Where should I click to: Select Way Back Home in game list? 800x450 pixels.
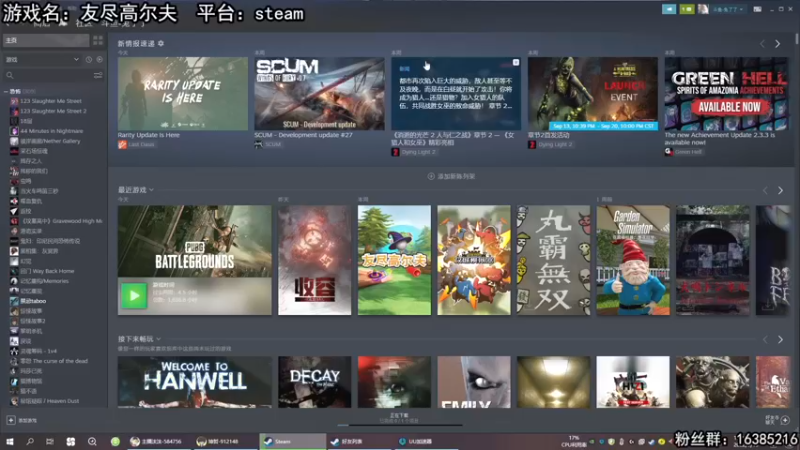pos(47,271)
